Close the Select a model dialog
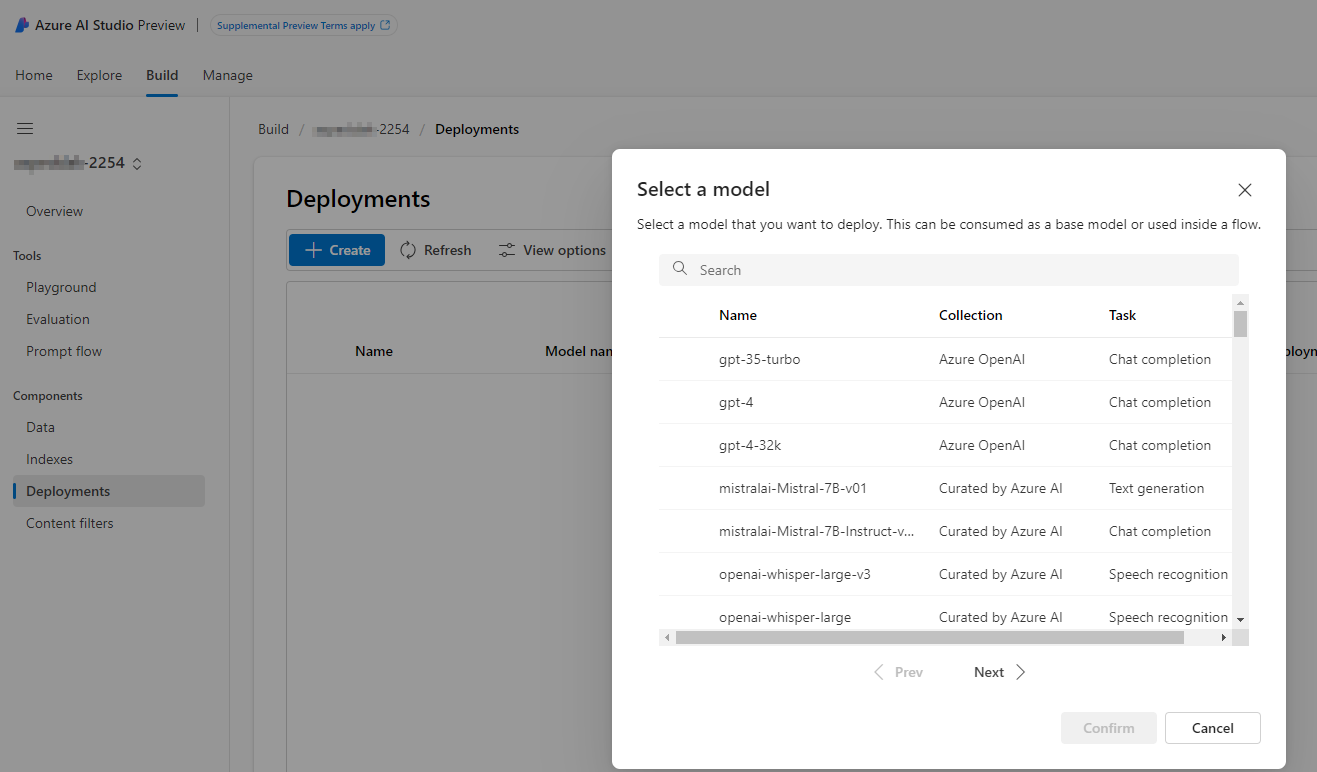 (x=1245, y=190)
